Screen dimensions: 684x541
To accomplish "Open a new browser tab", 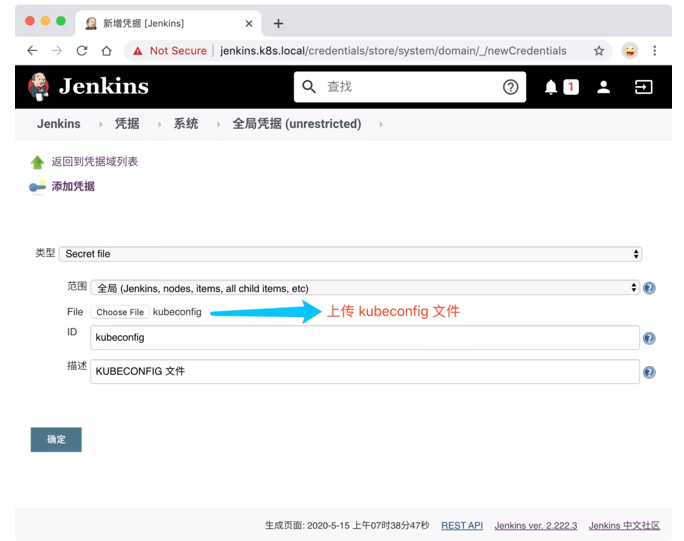I will (278, 23).
